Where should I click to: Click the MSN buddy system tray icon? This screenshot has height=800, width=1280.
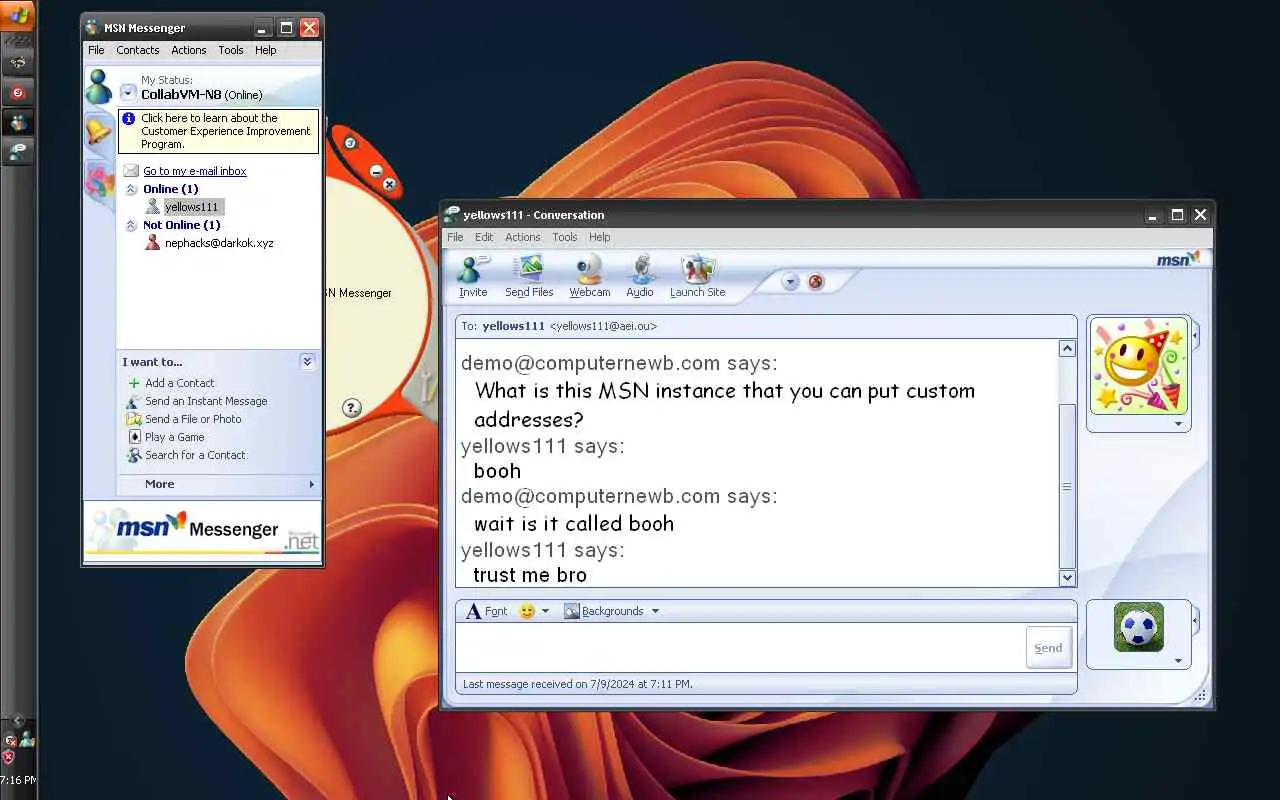click(26, 739)
